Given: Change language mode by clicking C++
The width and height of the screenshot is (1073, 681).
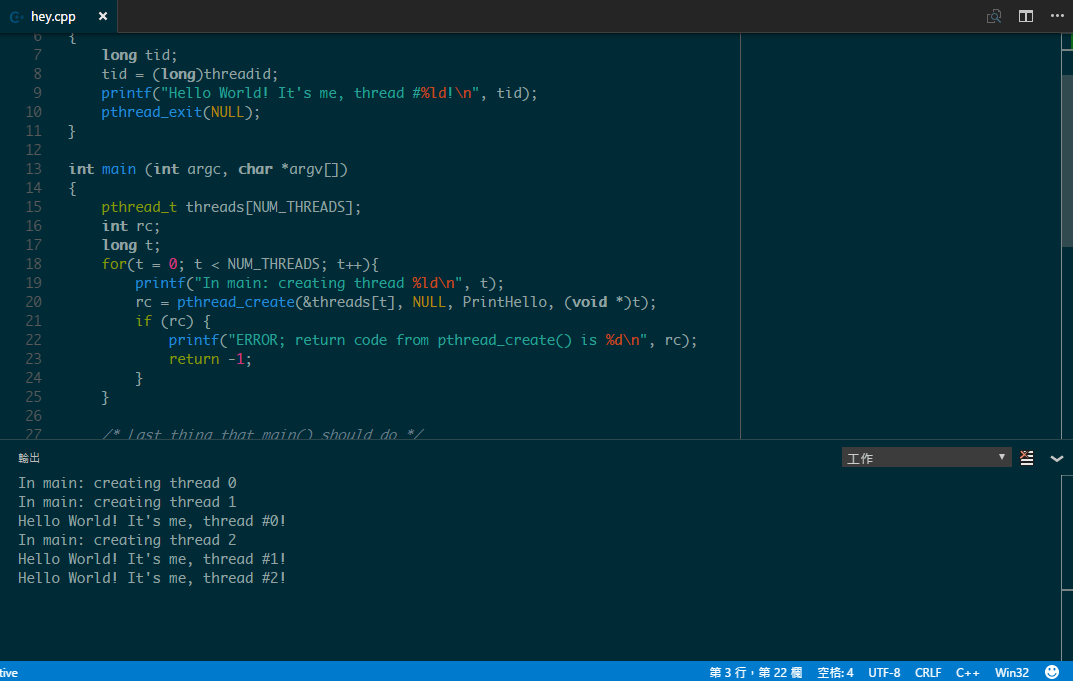Looking at the screenshot, I should [967, 672].
